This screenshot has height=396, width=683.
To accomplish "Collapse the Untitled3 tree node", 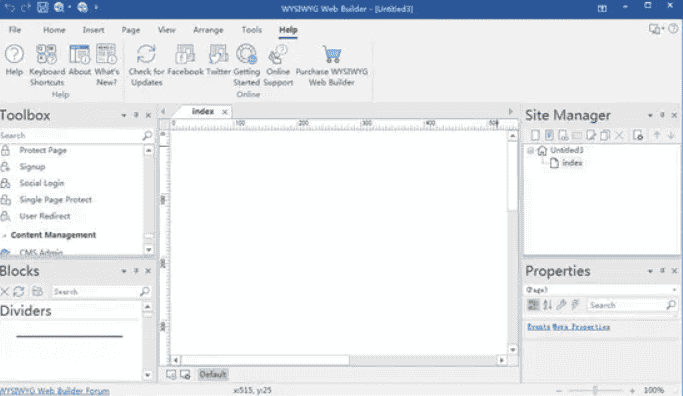I will coord(530,151).
